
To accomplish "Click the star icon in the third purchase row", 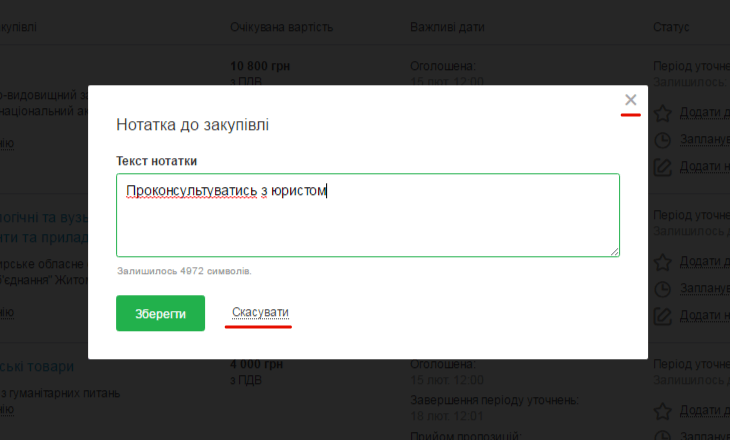I will click(x=662, y=411).
